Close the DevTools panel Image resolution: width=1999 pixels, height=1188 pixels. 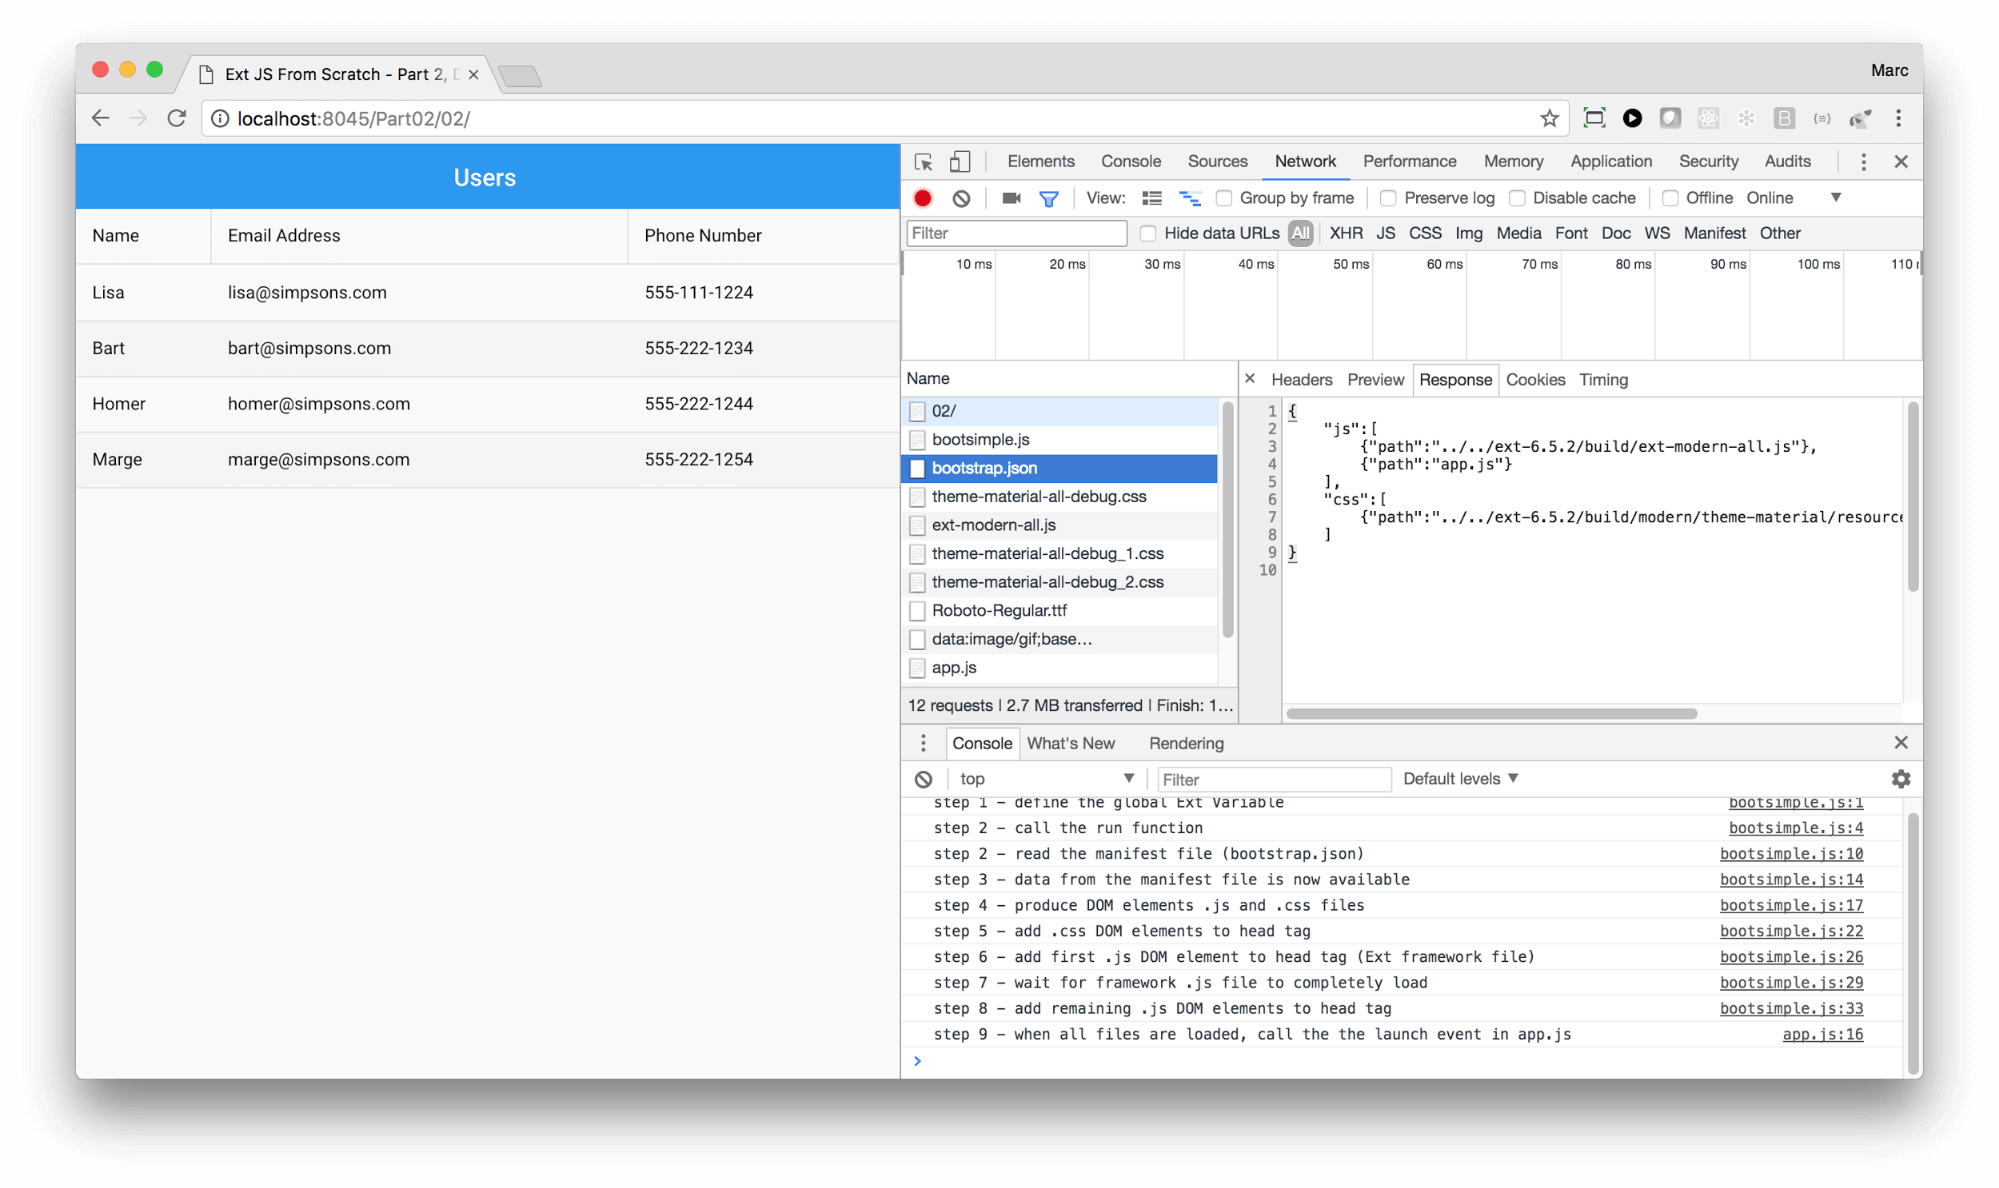[x=1901, y=161]
